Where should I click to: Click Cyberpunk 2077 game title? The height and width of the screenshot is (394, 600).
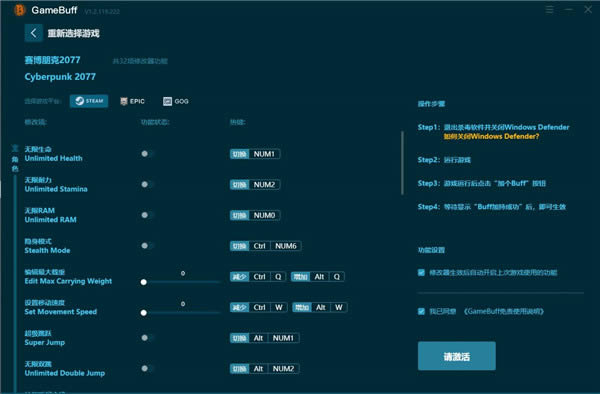click(60, 77)
